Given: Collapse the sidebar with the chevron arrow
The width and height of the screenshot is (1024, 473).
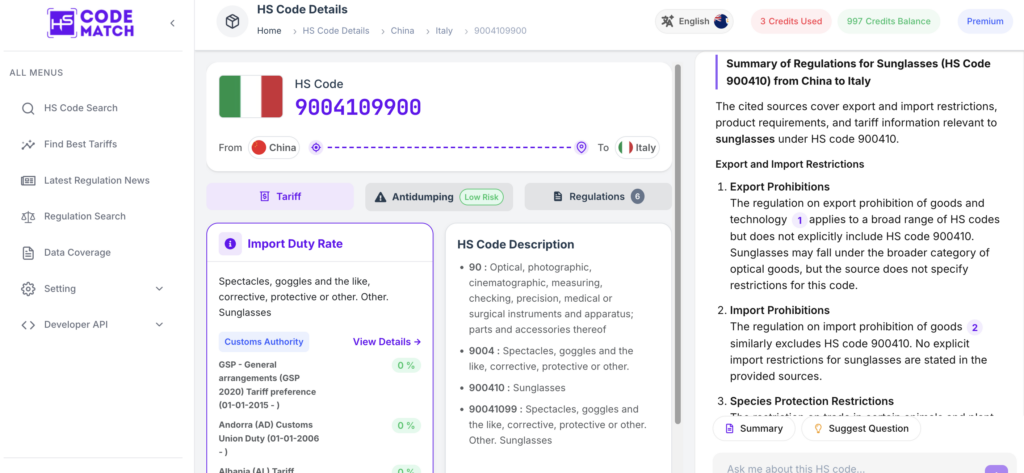Looking at the screenshot, I should tap(172, 23).
